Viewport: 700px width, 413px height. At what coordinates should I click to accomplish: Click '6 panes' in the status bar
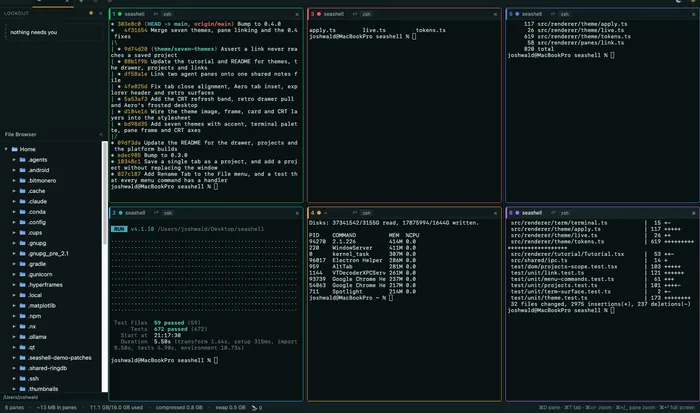(14, 408)
